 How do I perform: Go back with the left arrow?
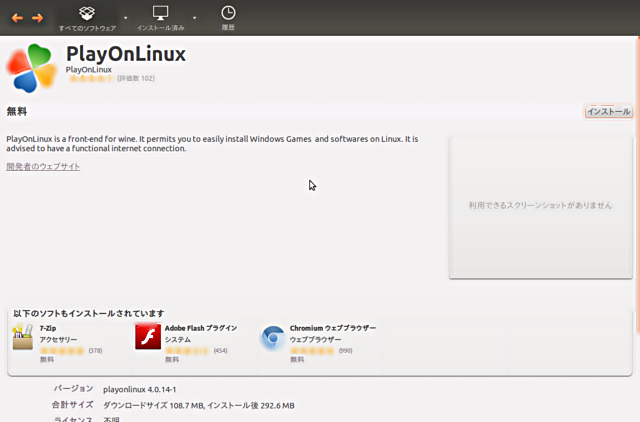(17, 18)
